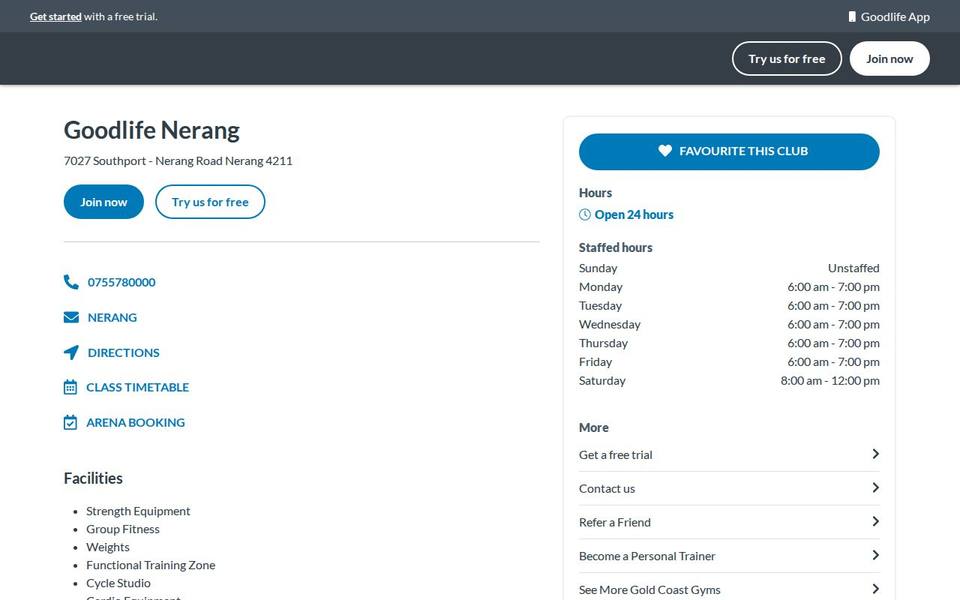The width and height of the screenshot is (960, 600).
Task: Click the Wednesday day label
Action: click(610, 324)
